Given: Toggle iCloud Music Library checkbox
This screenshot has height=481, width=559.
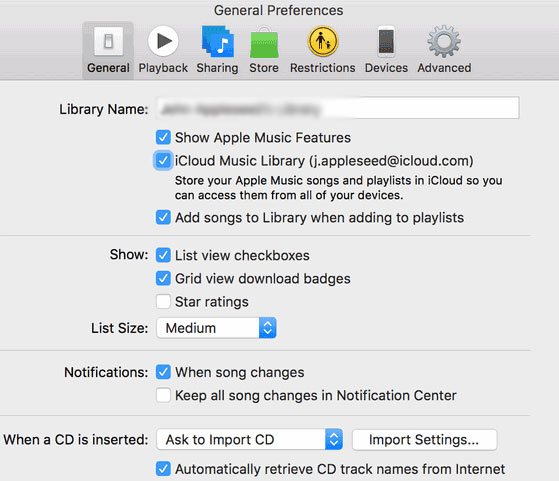Looking at the screenshot, I should tap(163, 160).
